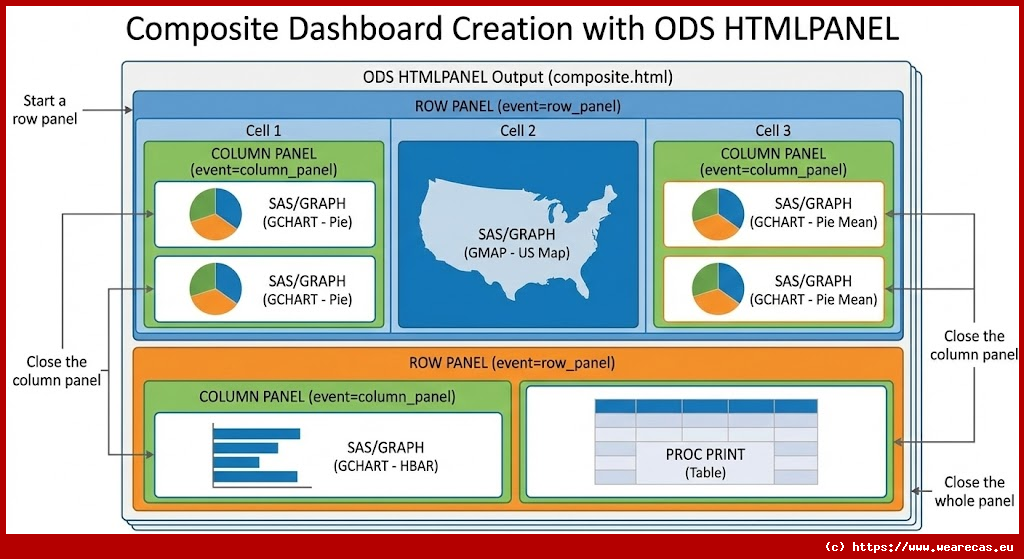Select the Cell 2 header label

point(518,130)
